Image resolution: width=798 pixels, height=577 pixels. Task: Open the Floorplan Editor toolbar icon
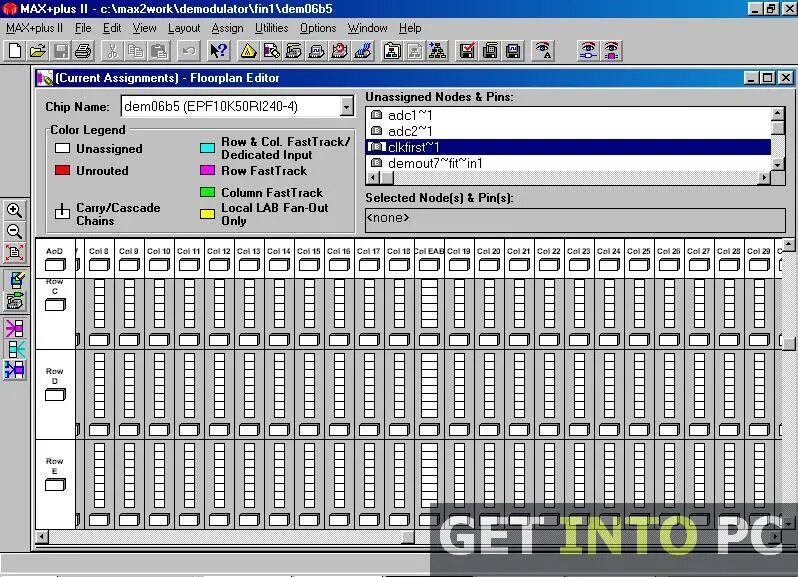[271, 51]
